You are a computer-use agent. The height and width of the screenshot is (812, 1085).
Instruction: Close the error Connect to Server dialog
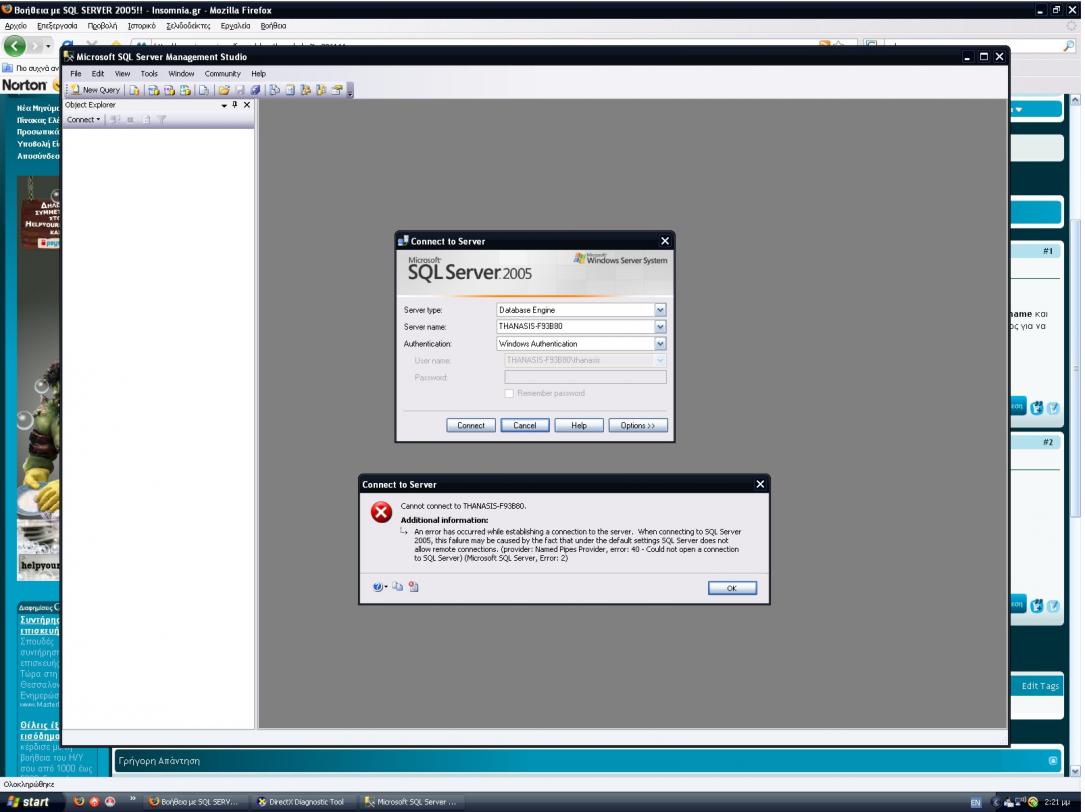pyautogui.click(x=760, y=485)
